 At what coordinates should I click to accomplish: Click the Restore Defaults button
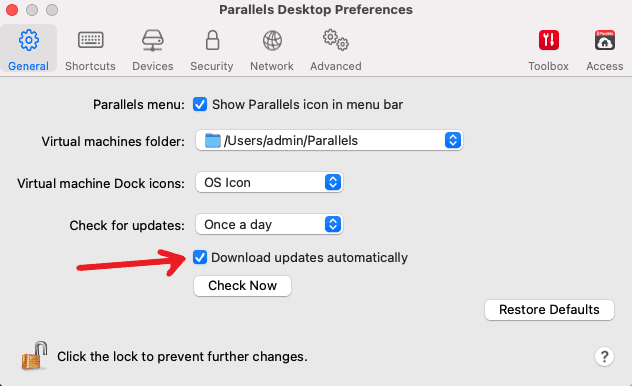(549, 309)
